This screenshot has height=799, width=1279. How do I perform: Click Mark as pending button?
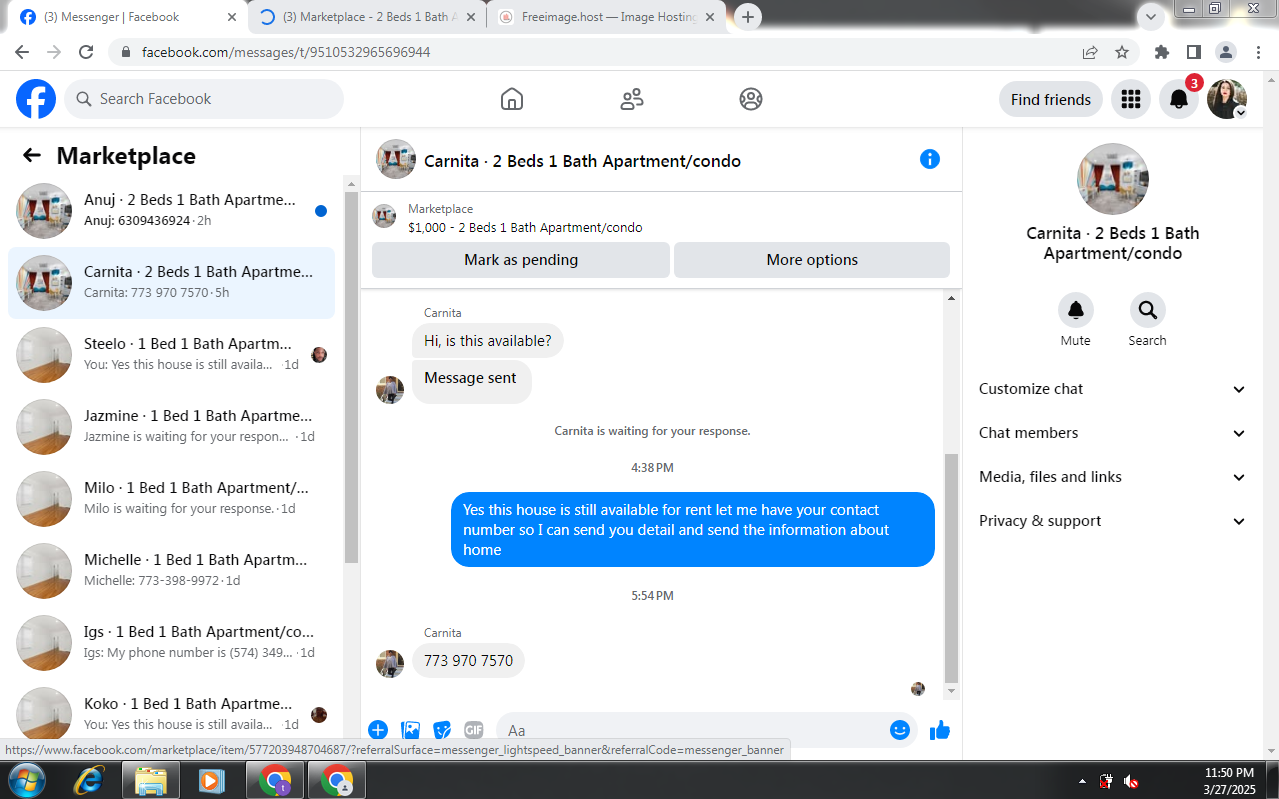coord(521,260)
